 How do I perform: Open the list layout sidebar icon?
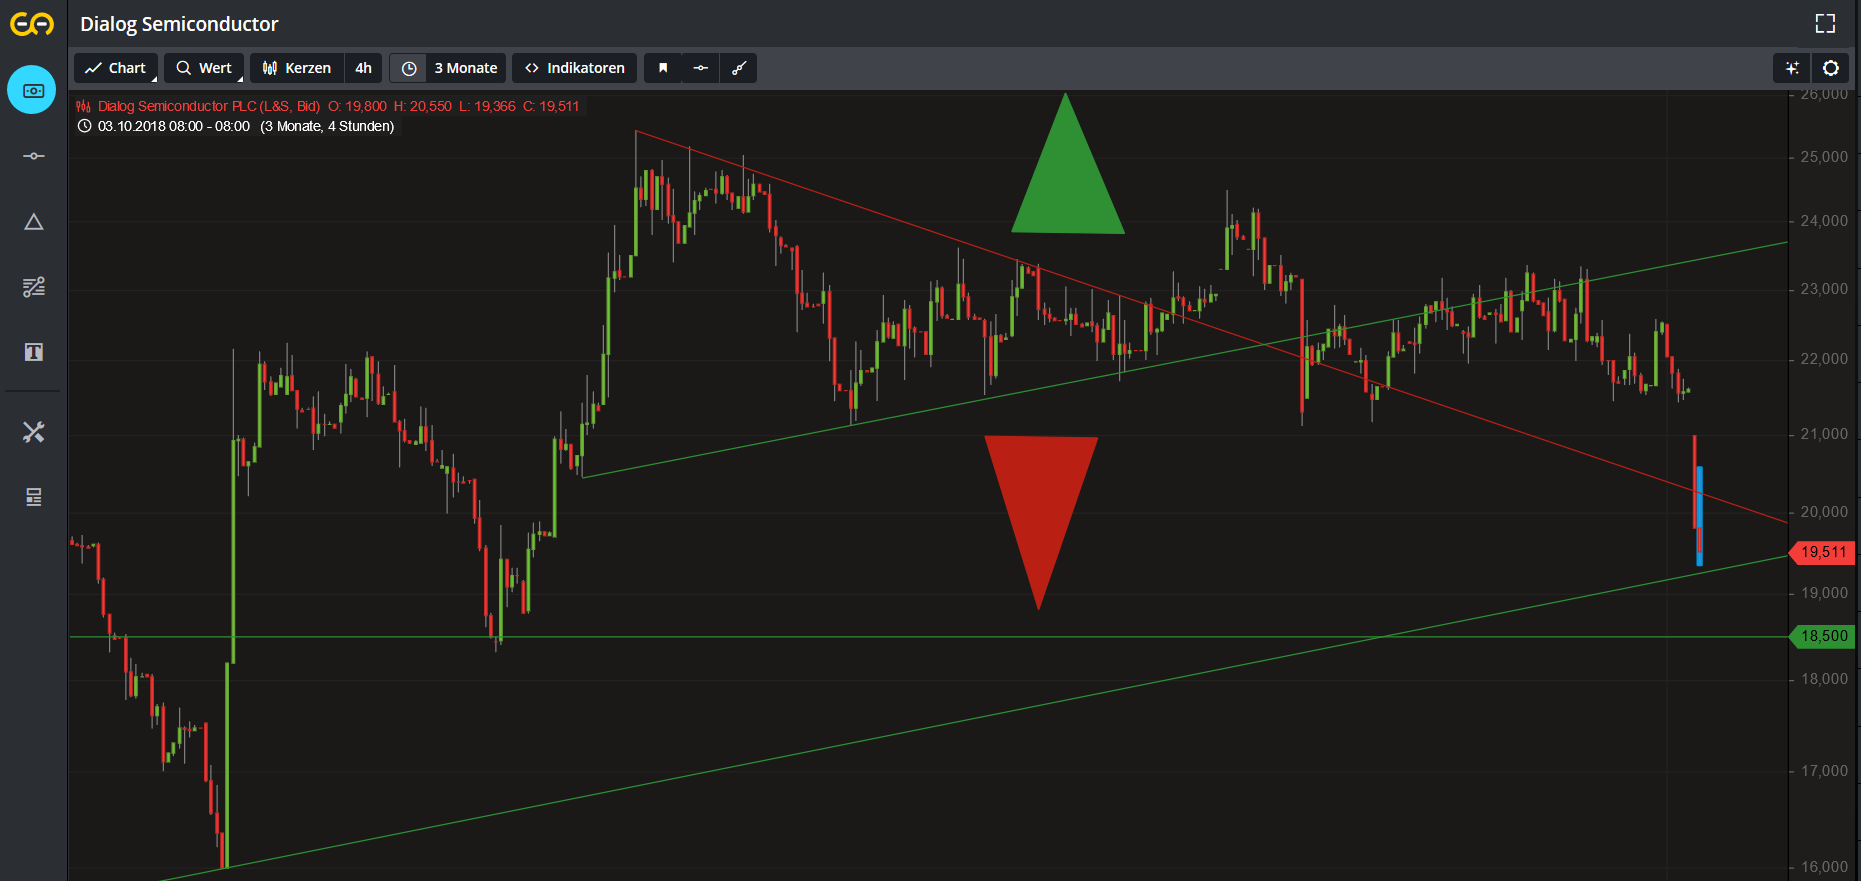click(x=33, y=497)
